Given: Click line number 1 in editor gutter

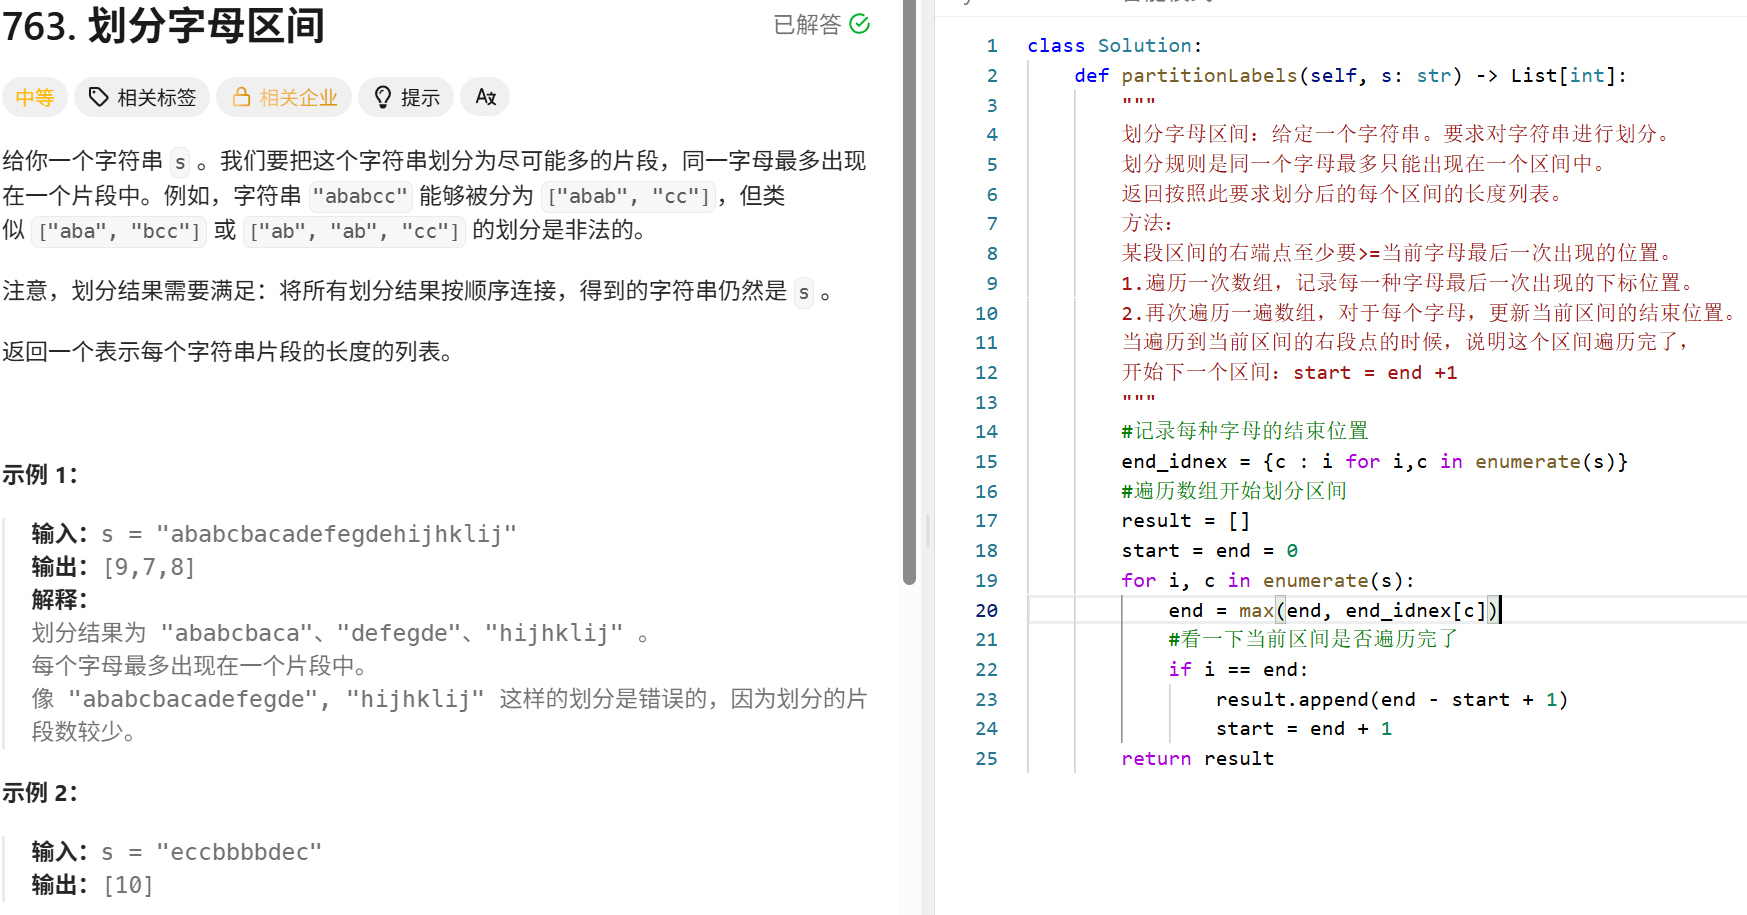Looking at the screenshot, I should (992, 46).
